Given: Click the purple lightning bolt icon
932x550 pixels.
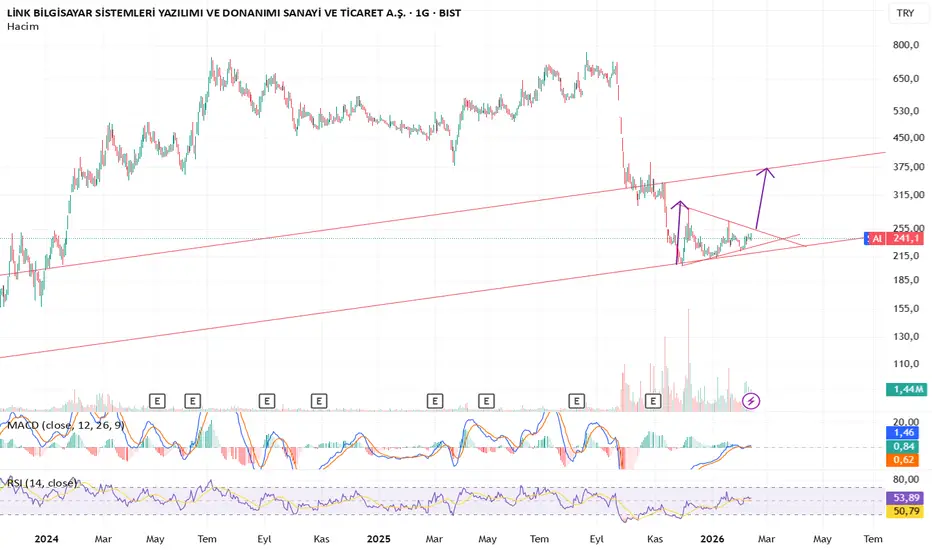Looking at the screenshot, I should pos(751,401).
